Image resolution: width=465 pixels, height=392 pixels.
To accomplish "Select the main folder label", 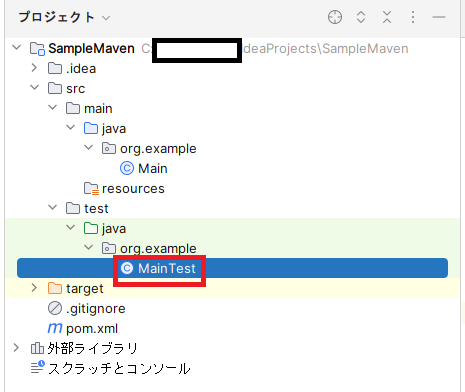I will (98, 109).
